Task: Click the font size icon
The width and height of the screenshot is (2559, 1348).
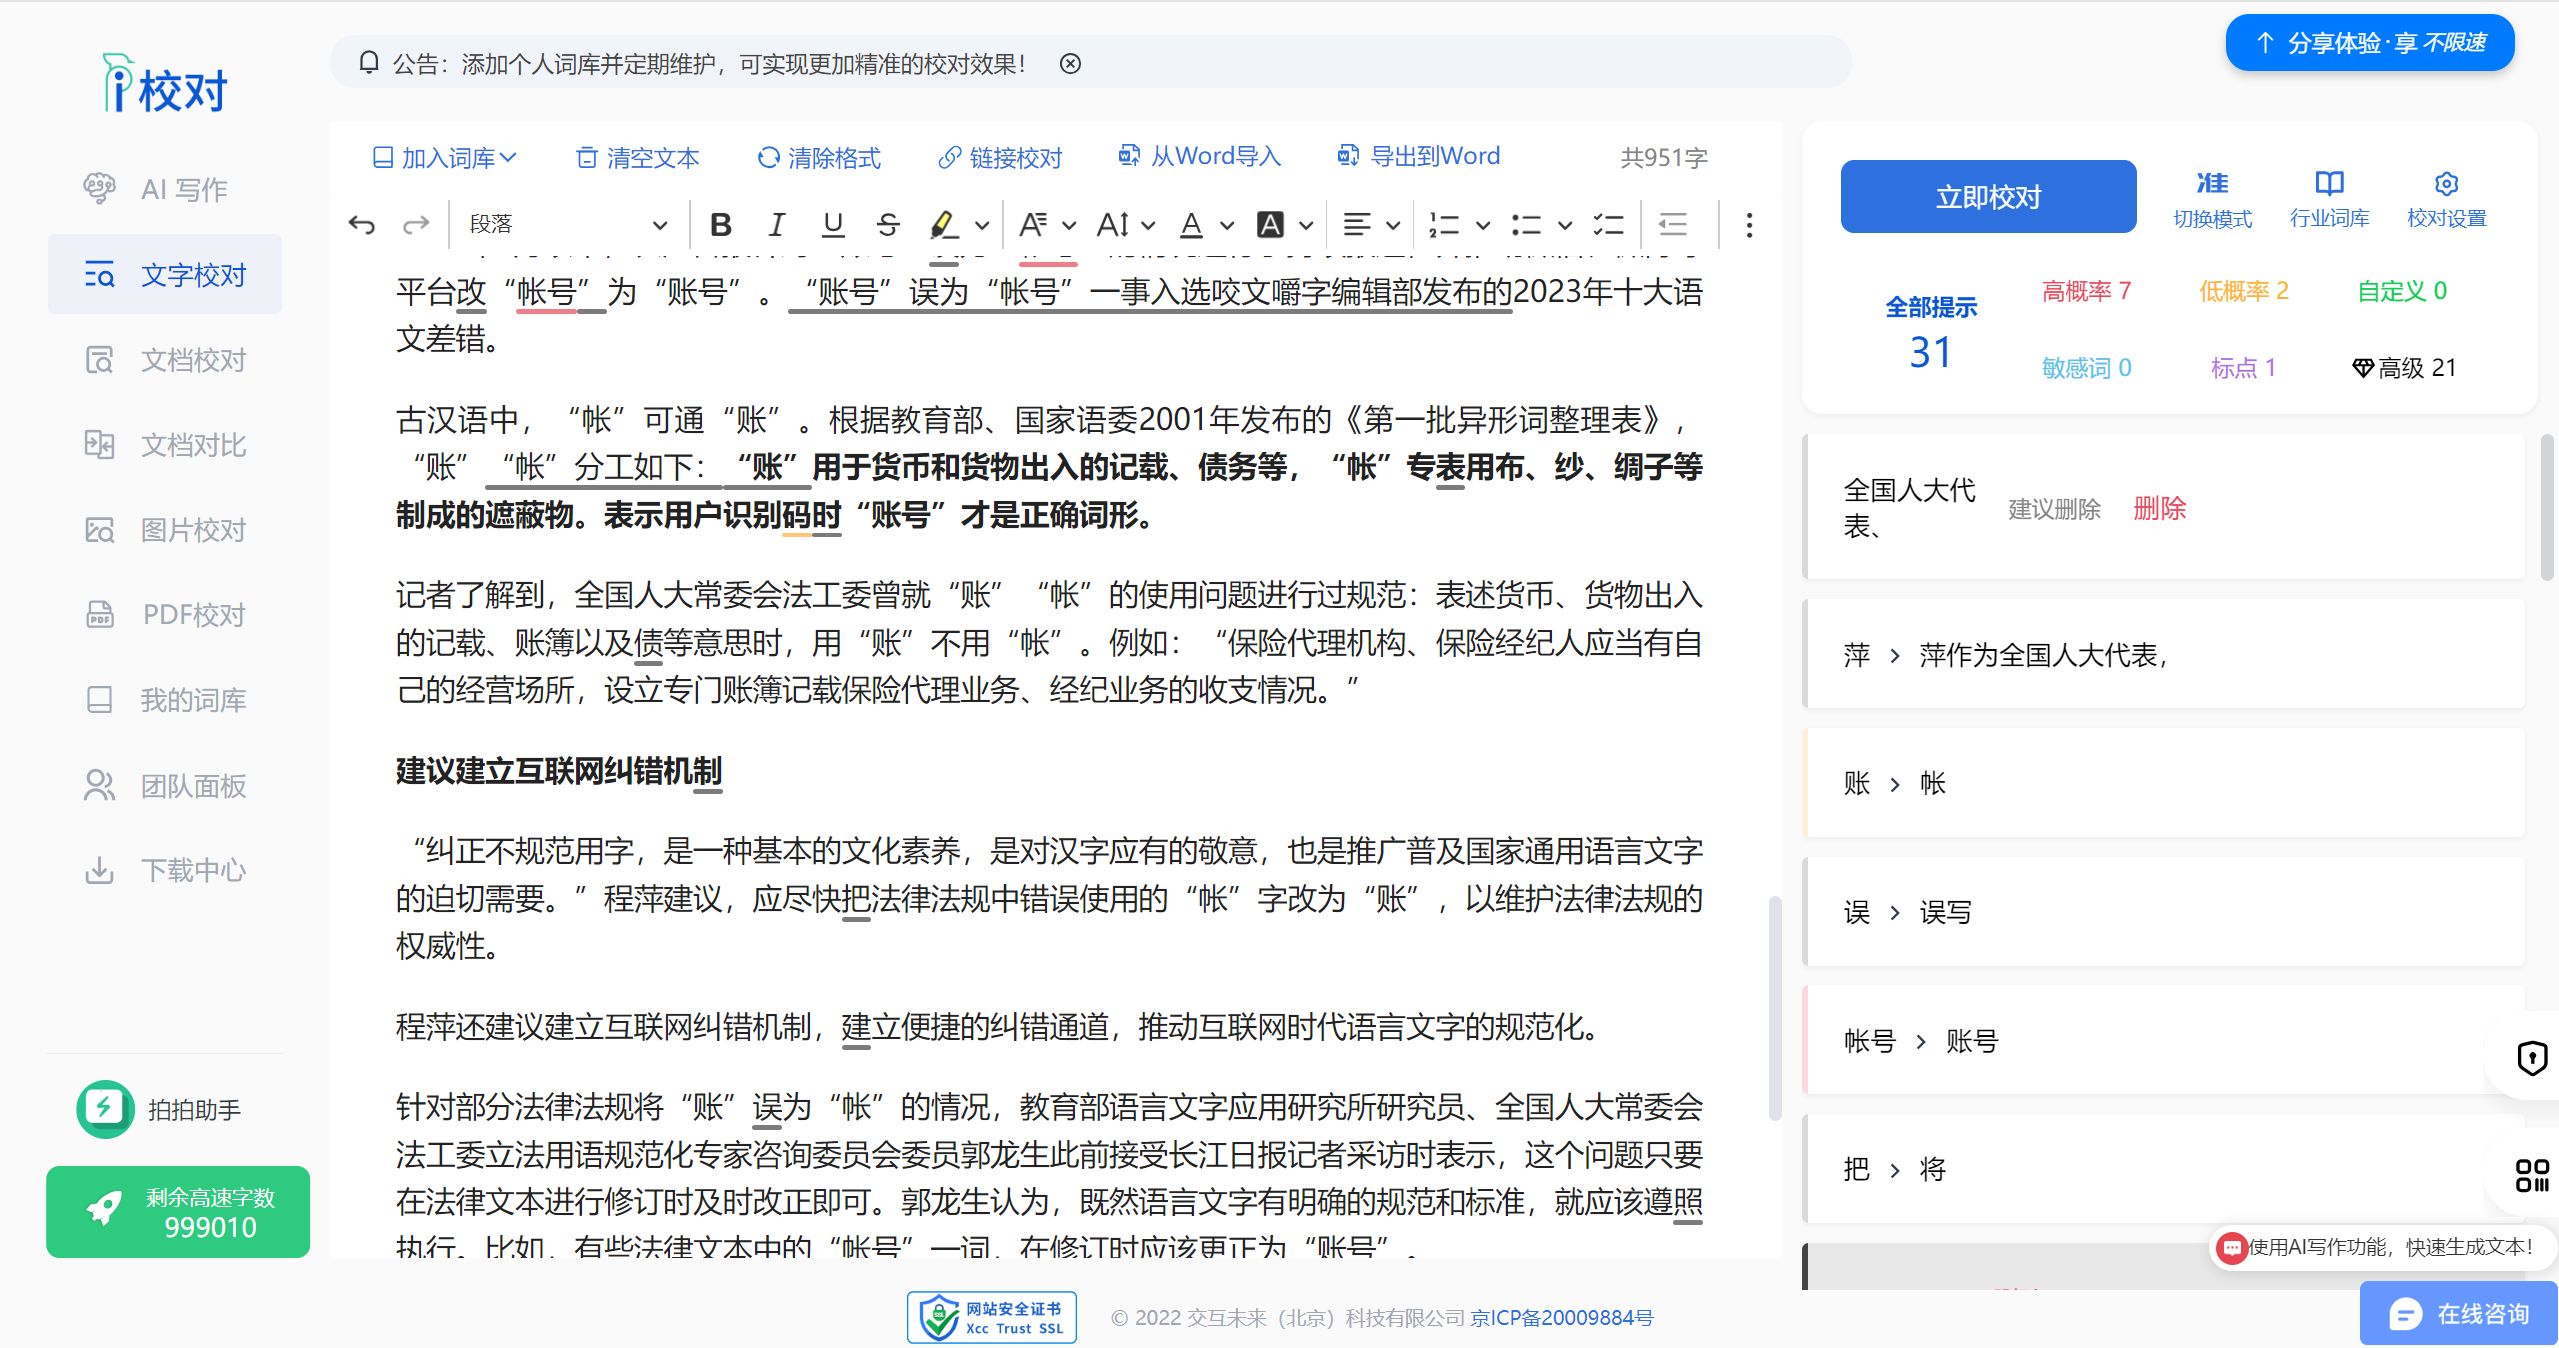Action: click(1113, 225)
